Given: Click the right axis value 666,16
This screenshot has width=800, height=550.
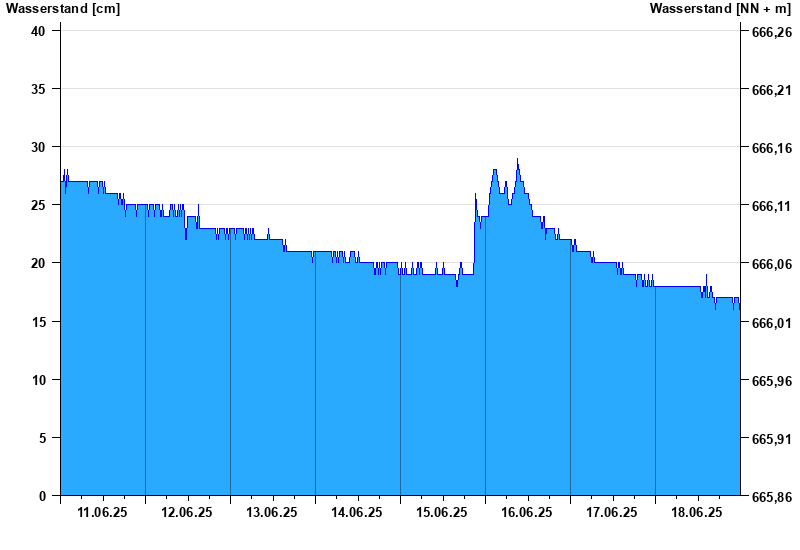Looking at the screenshot, I should click(772, 148).
